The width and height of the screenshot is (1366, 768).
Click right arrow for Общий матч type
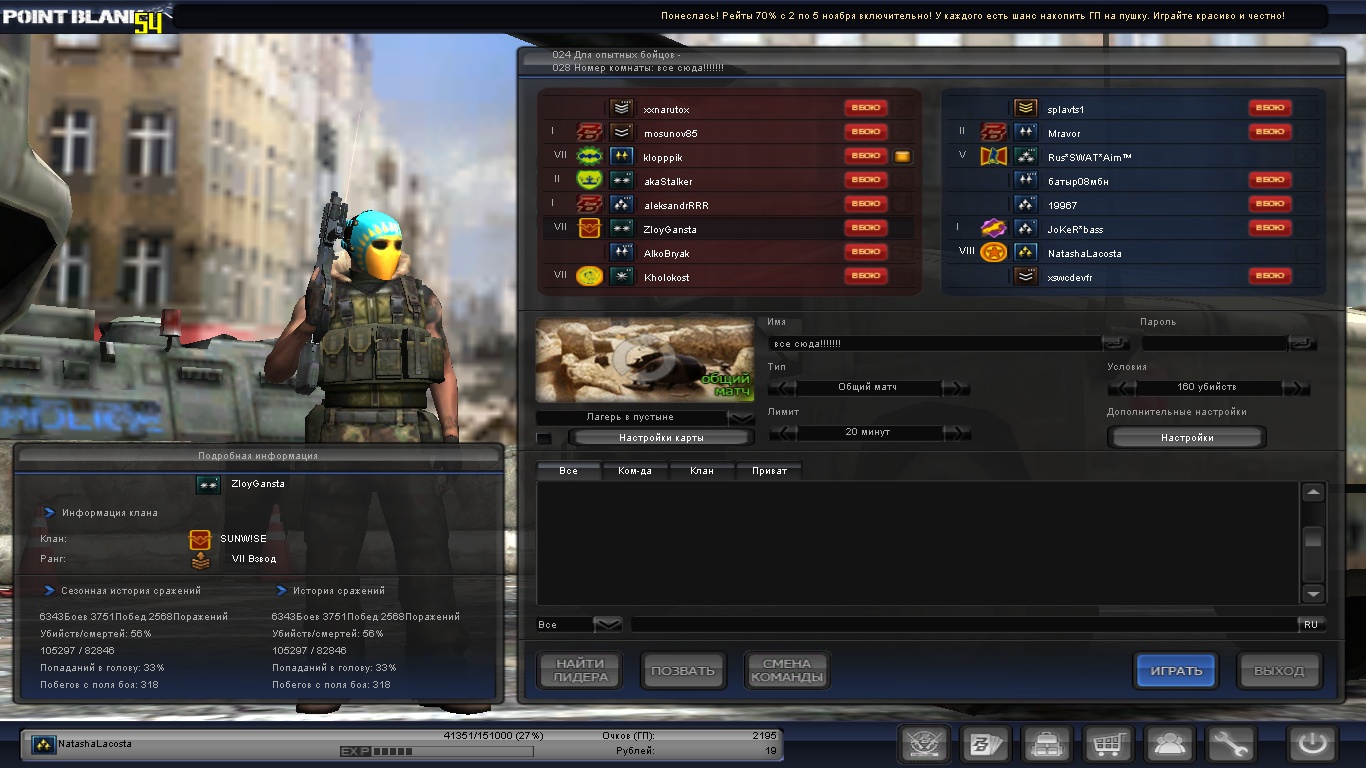[956, 388]
